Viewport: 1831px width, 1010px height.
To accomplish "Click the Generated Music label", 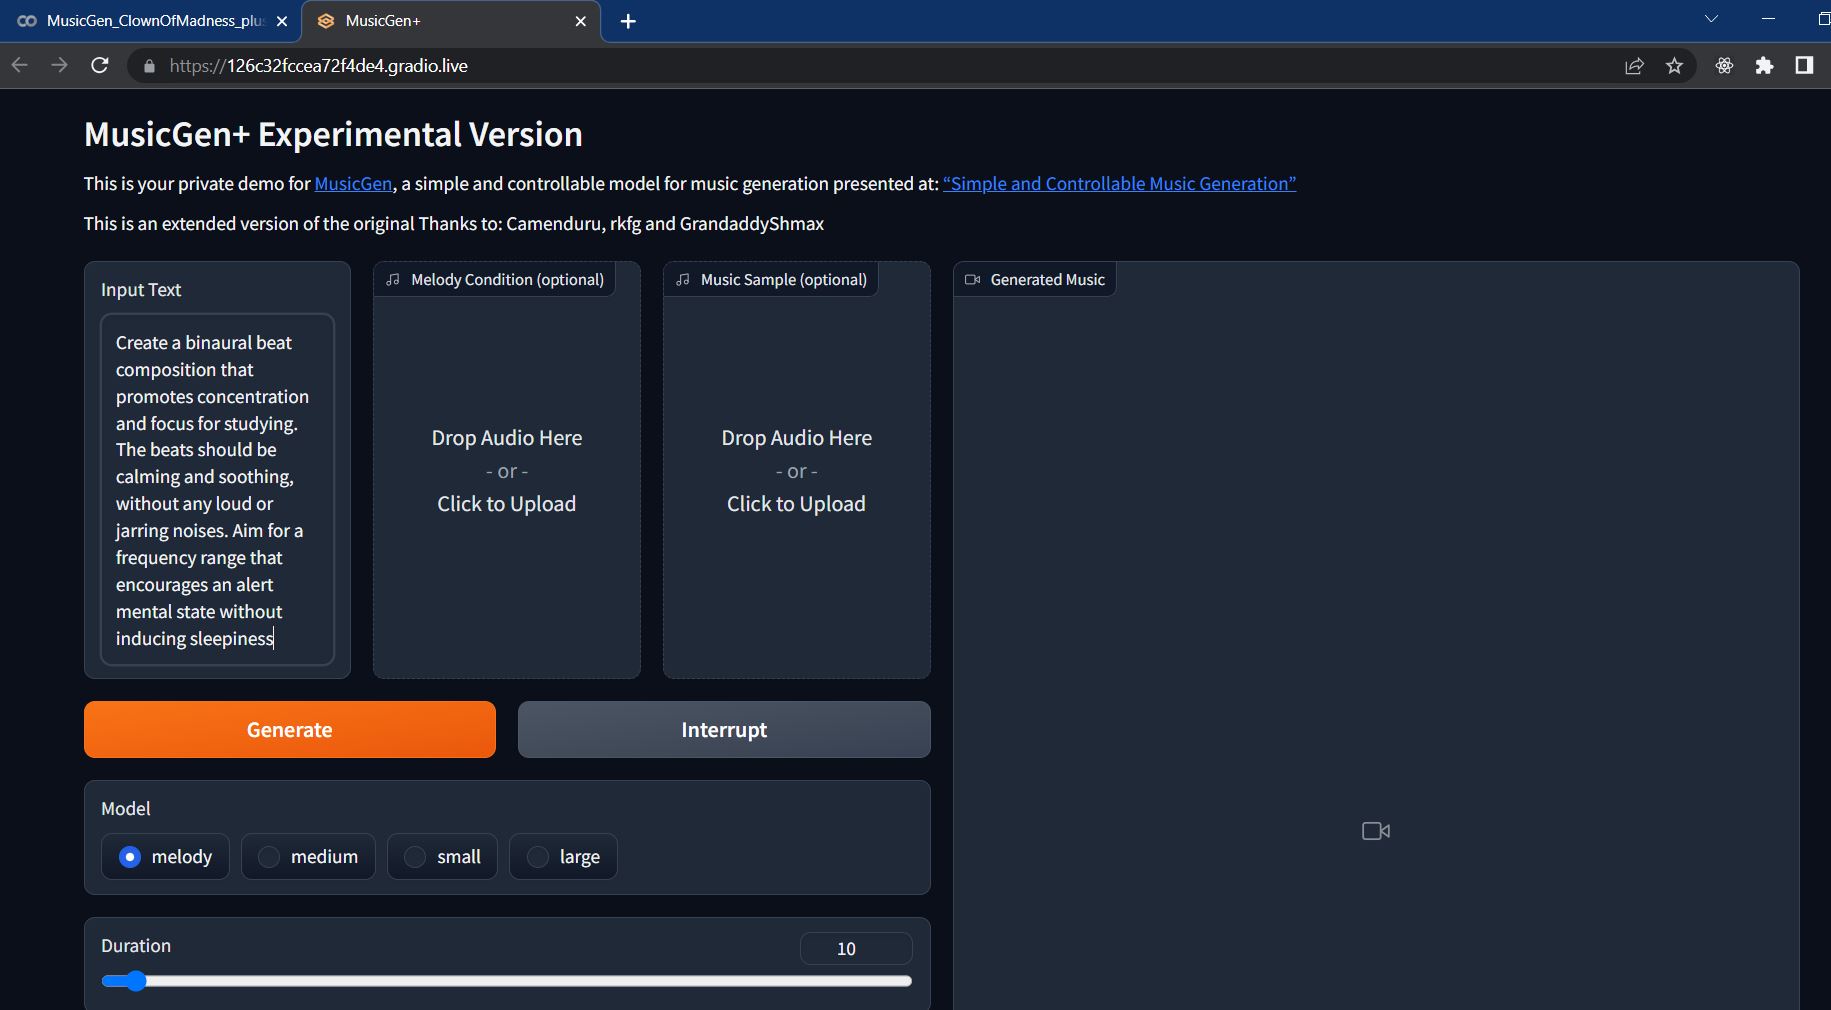I will (x=1047, y=280).
